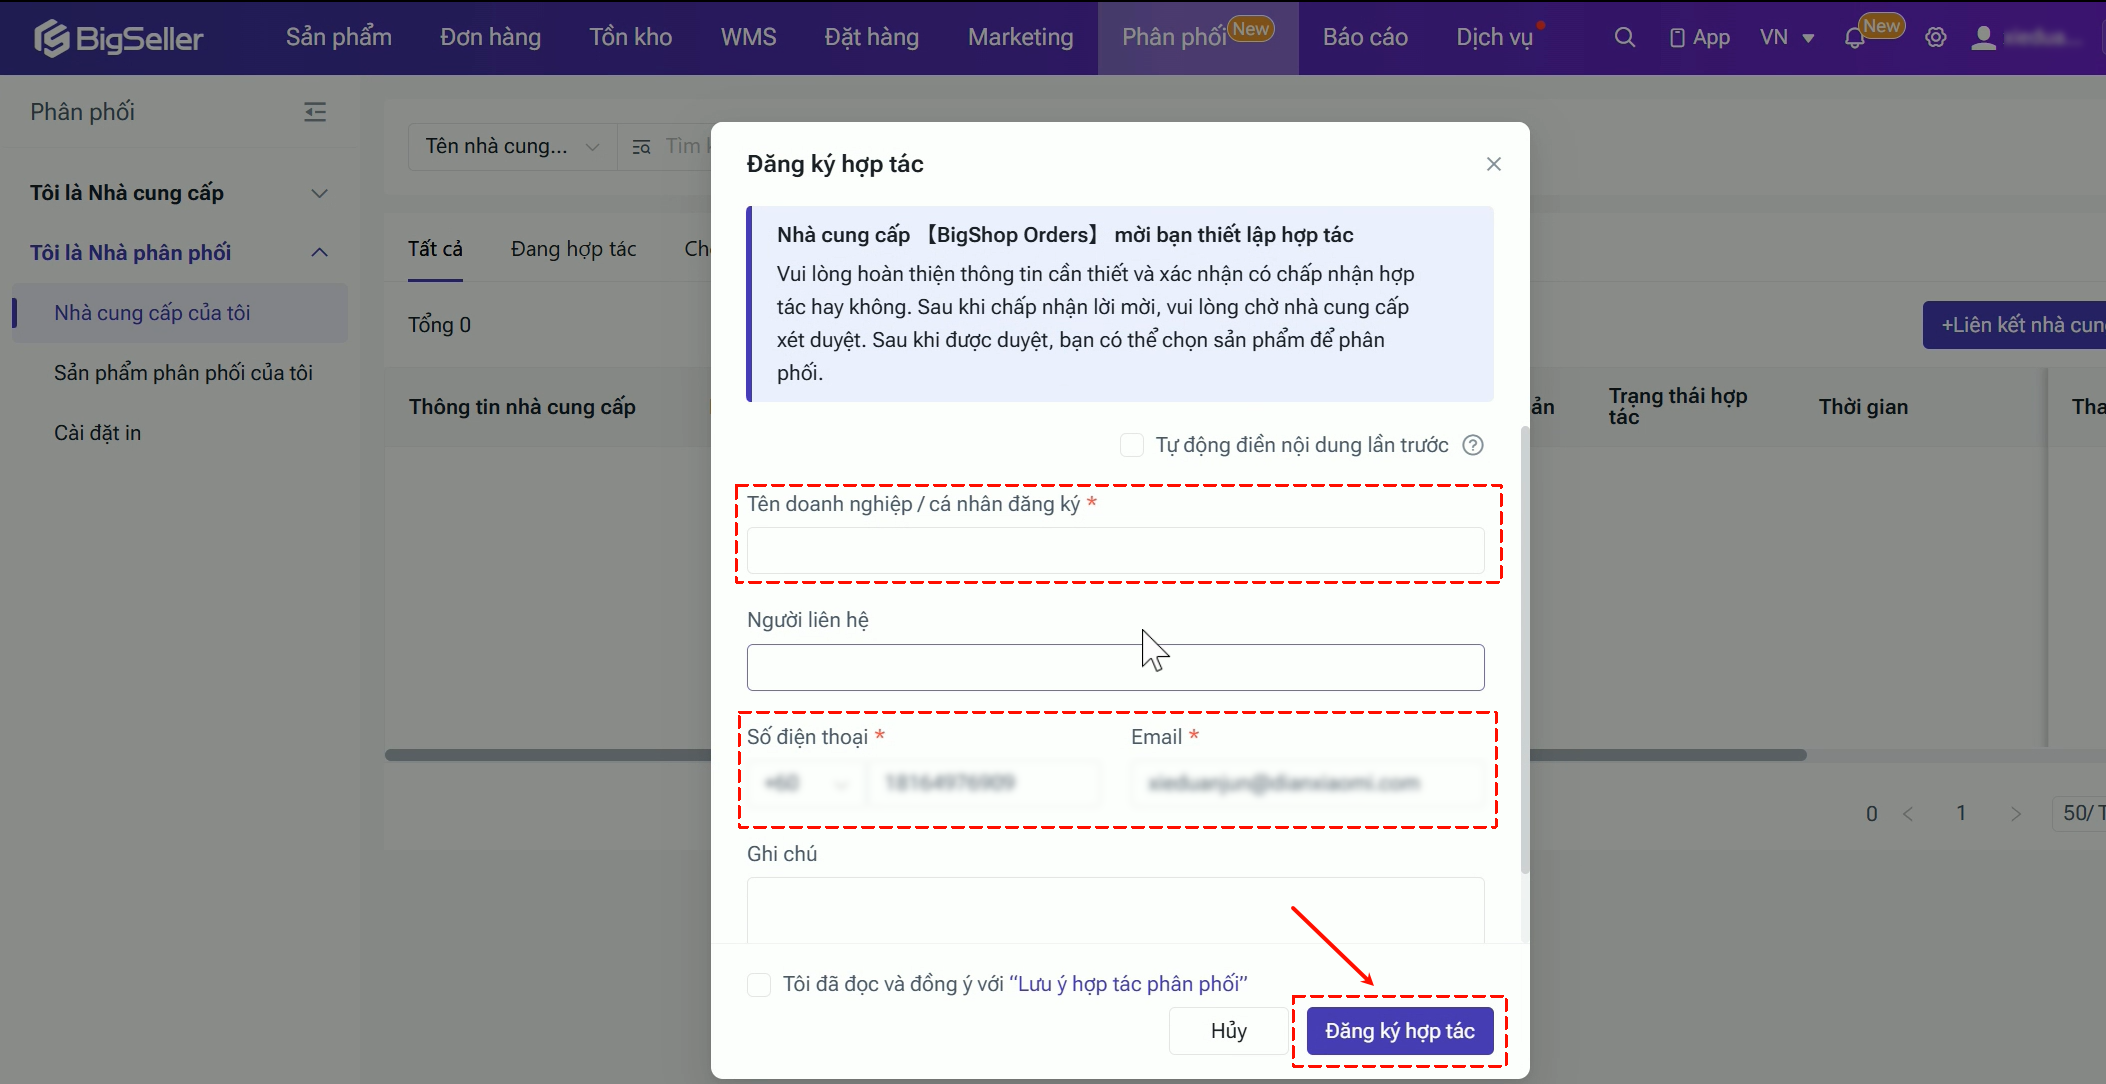Close the Đăng ký hợp tác dialog
Screen dimensions: 2106x1084
click(x=1493, y=164)
